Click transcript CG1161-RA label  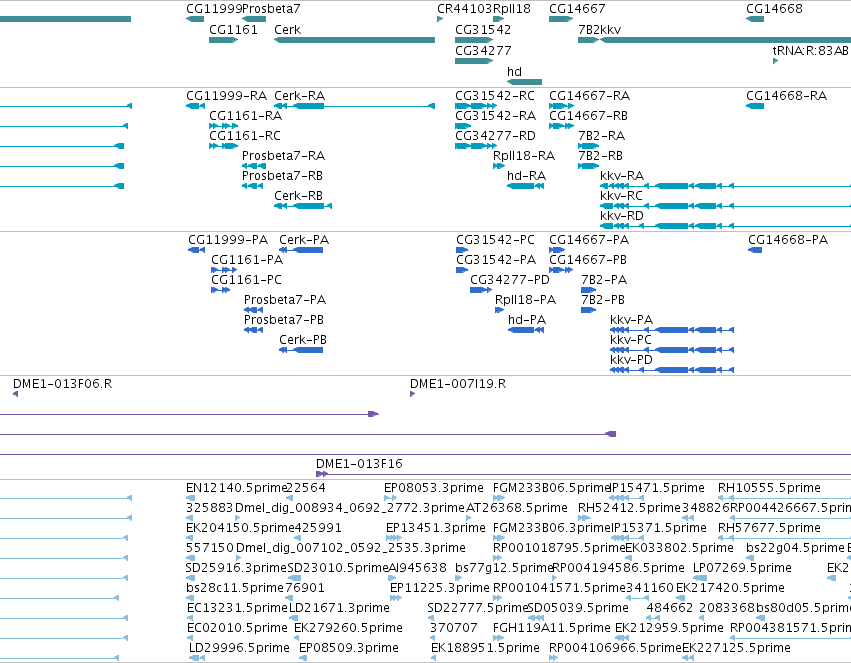[245, 116]
